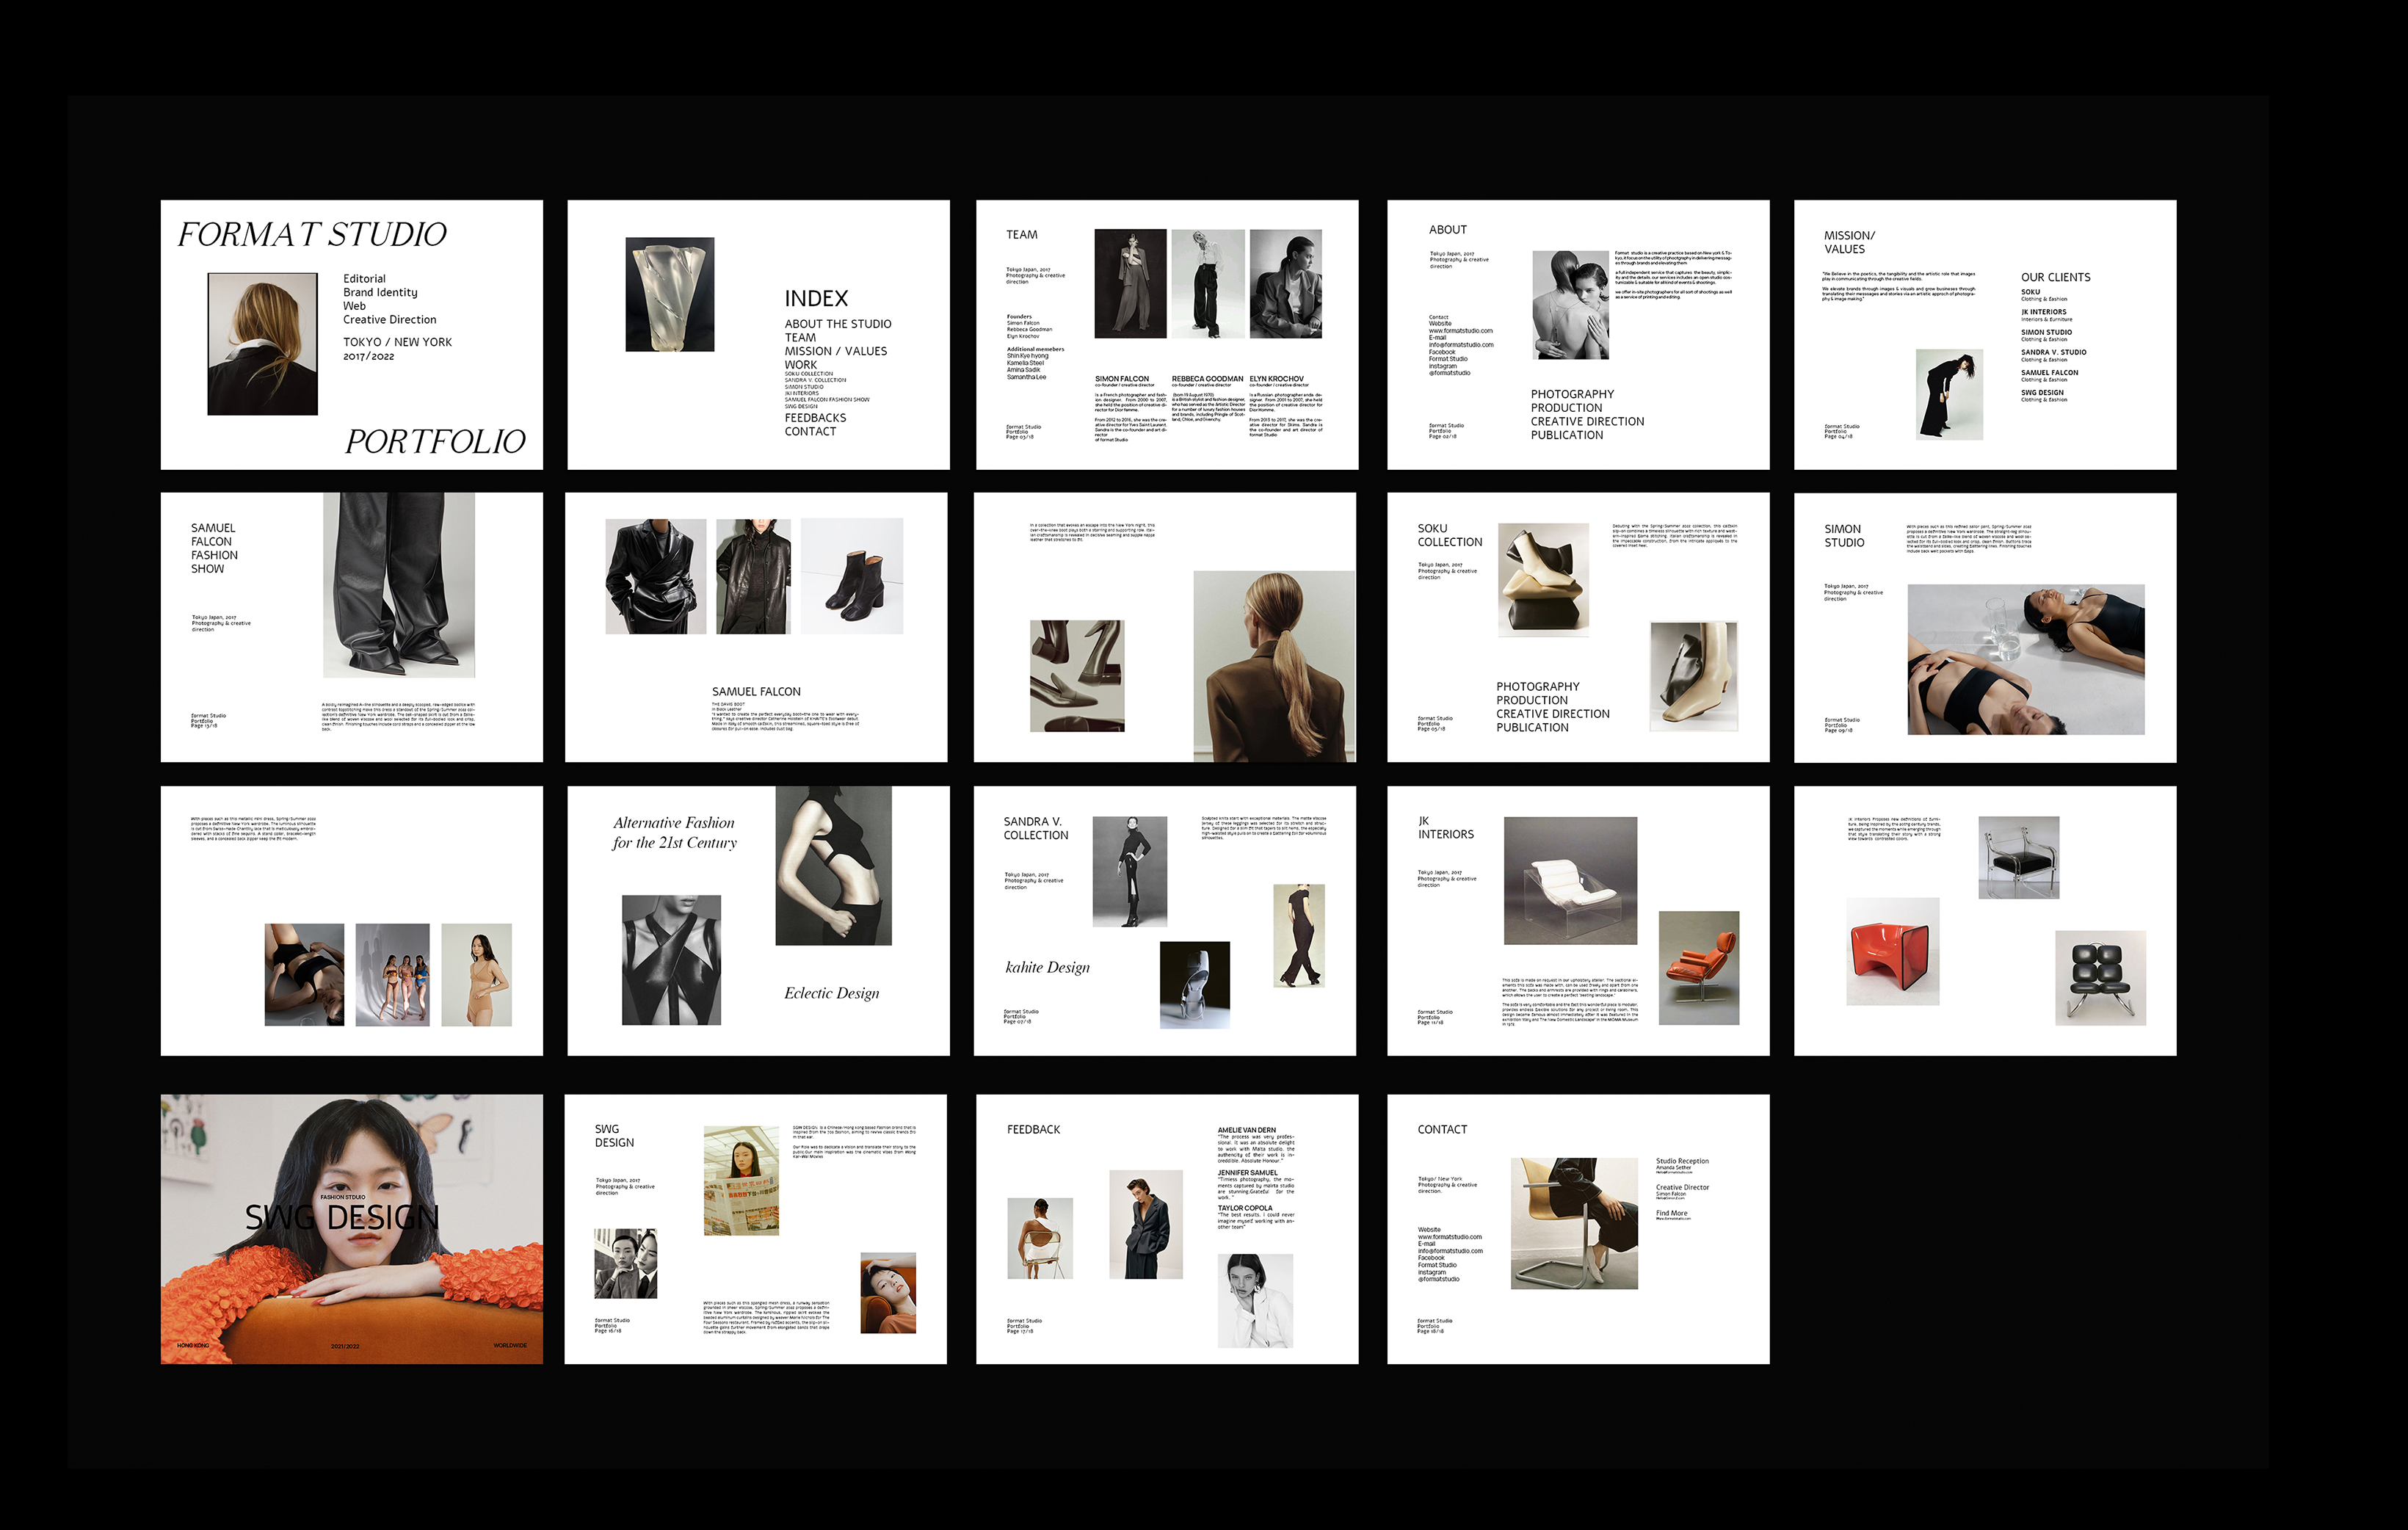Viewport: 2408px width, 1530px height.
Task: Click 'OUR CLIENTS' heading on the Mission slide
Action: click(2055, 277)
